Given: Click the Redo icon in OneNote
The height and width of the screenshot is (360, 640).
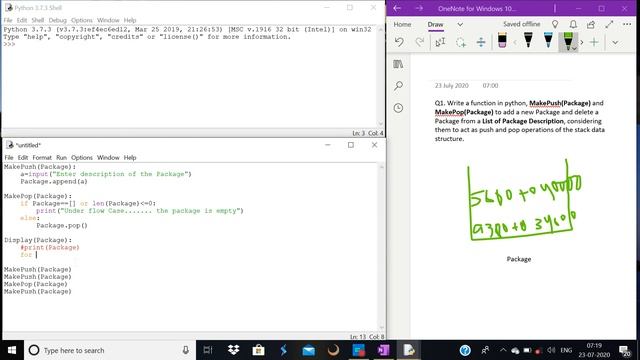Looking at the screenshot, I should pos(419,42).
